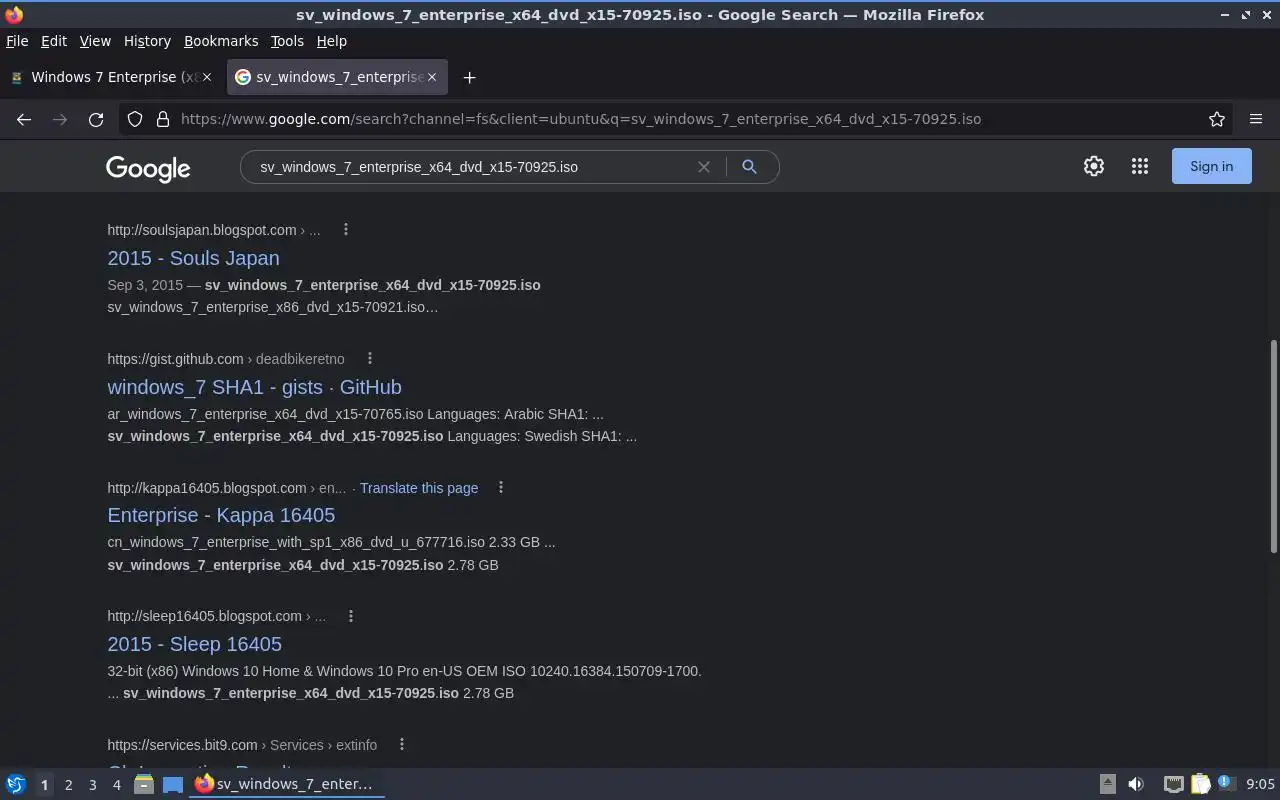The width and height of the screenshot is (1280, 800).
Task: Click the Firefox window taskbar button
Action: [288, 784]
